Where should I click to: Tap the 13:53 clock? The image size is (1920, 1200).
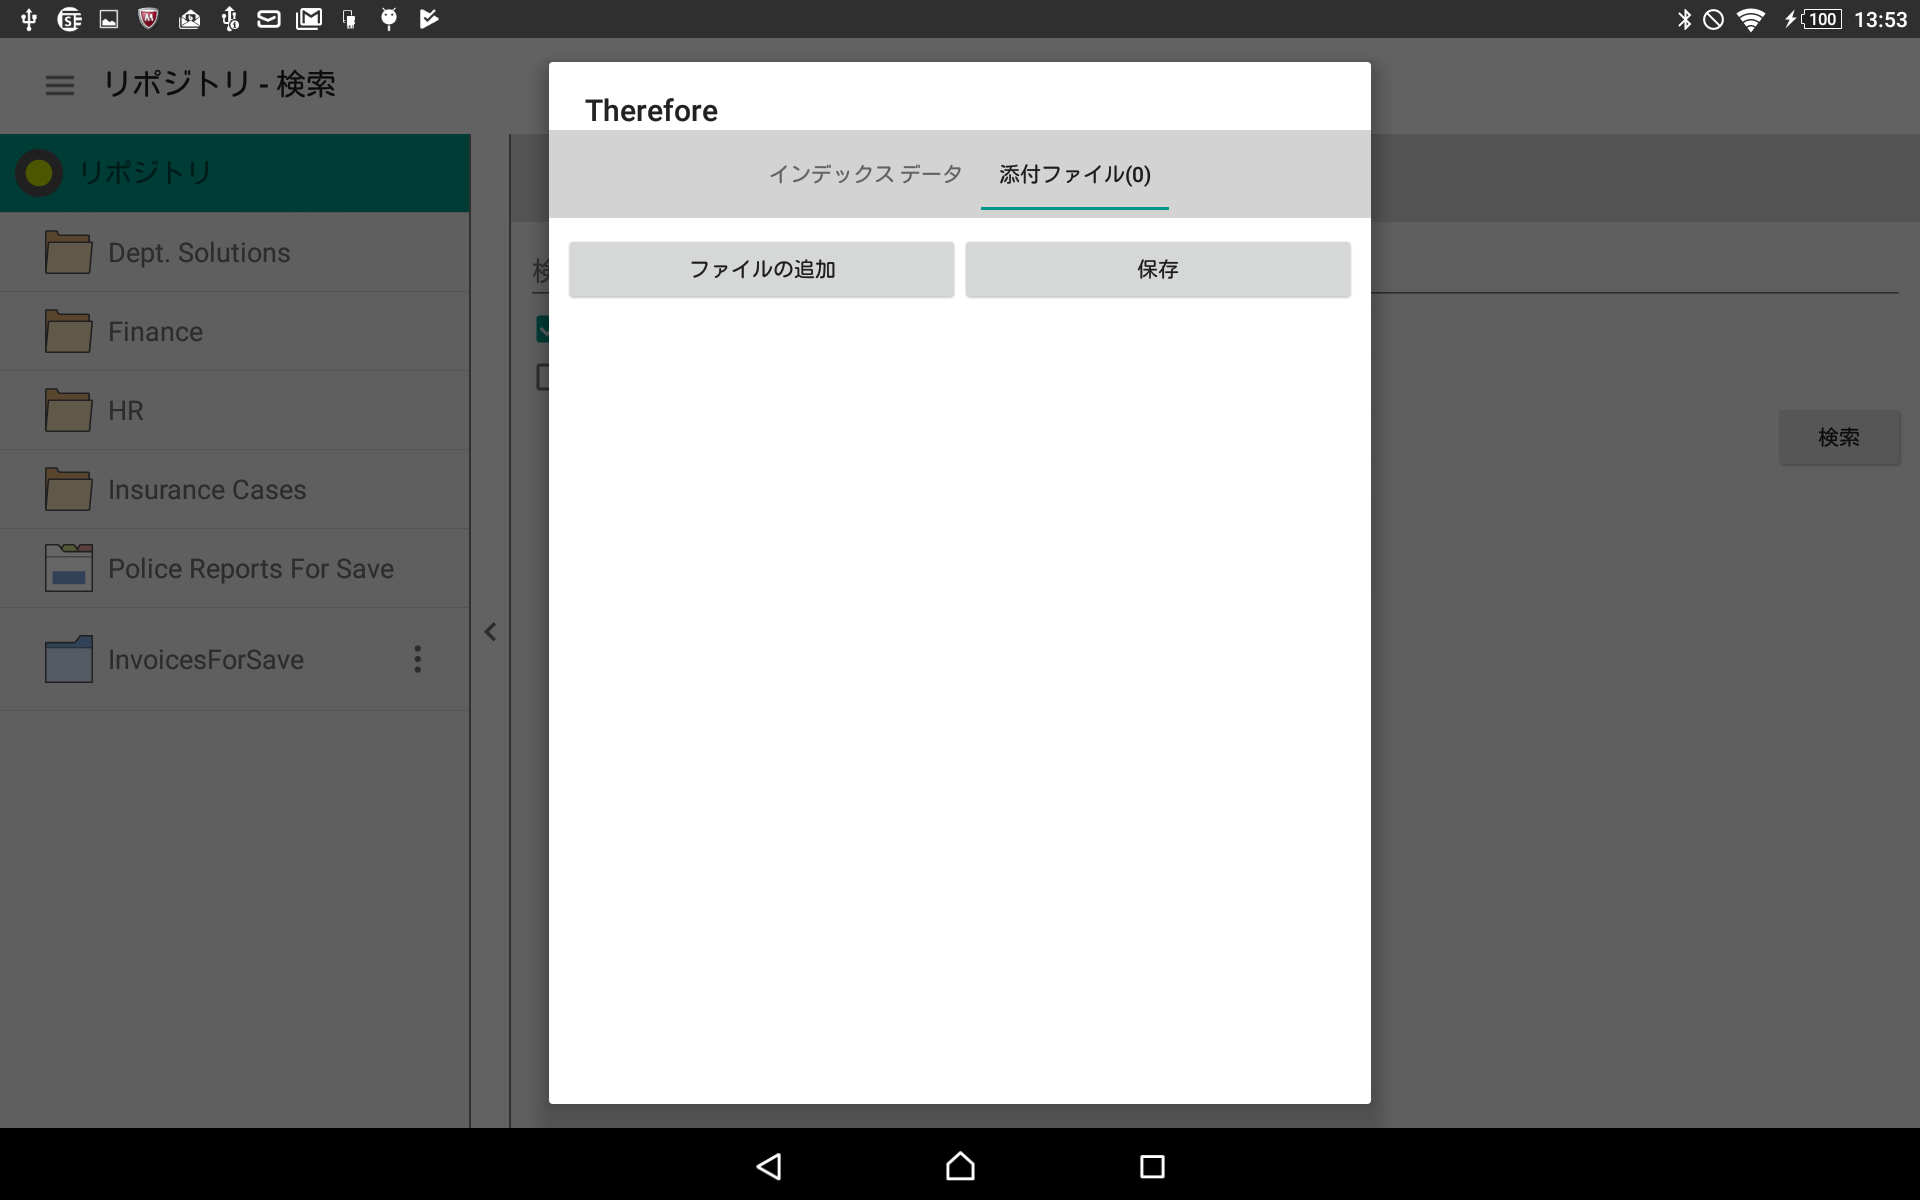tap(1880, 19)
